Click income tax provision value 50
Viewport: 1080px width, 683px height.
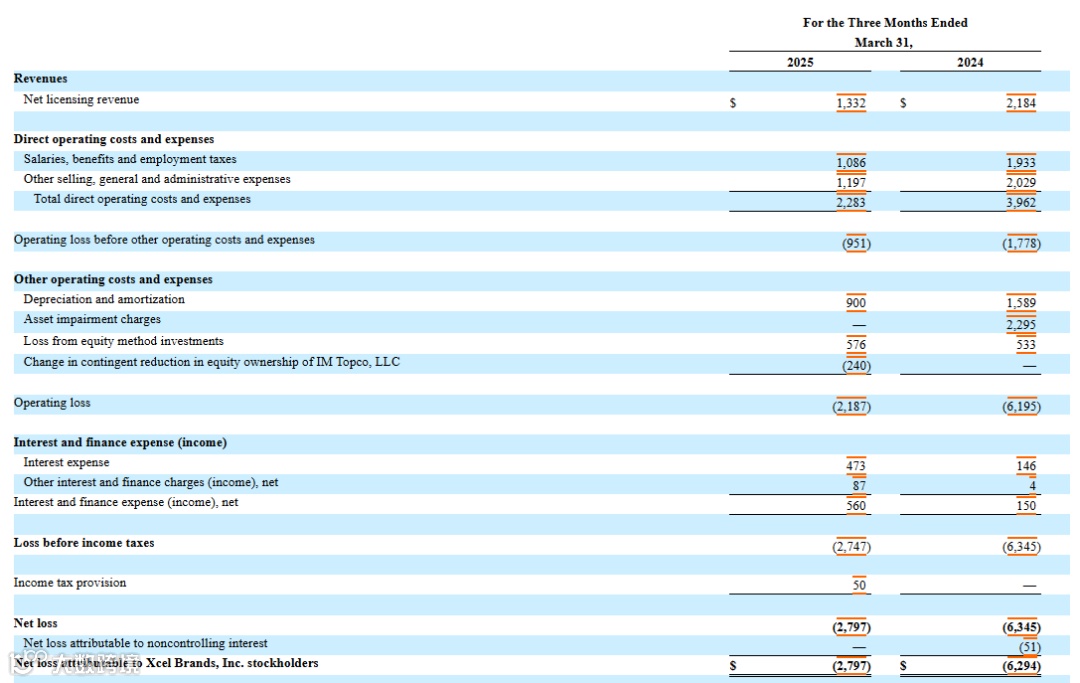(x=859, y=586)
